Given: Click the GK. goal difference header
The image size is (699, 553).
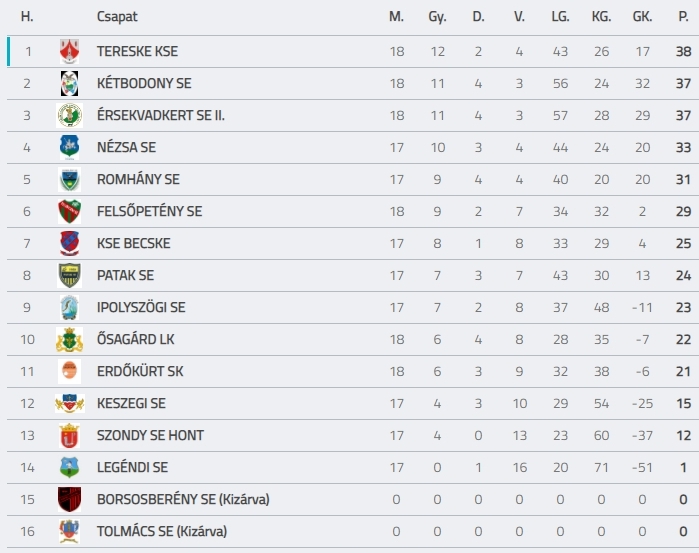Looking at the screenshot, I should [642, 17].
